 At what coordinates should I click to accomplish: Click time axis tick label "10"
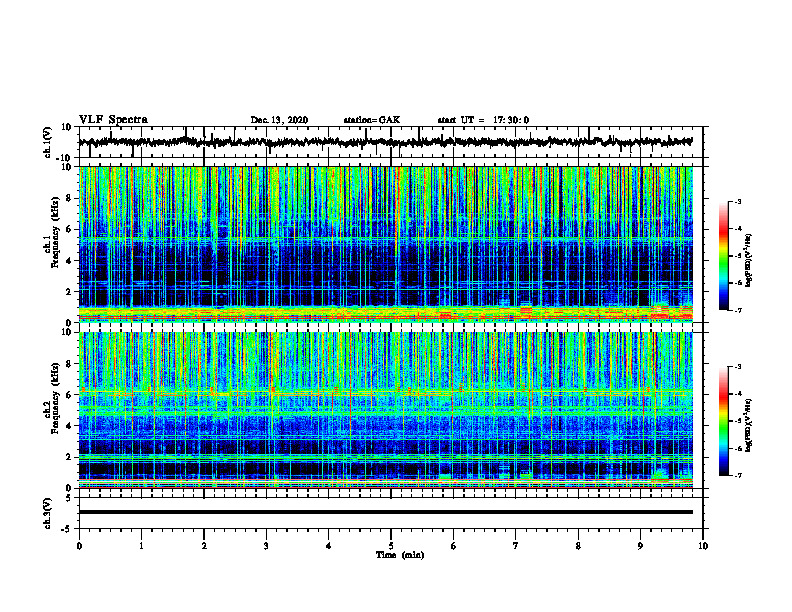(x=703, y=546)
